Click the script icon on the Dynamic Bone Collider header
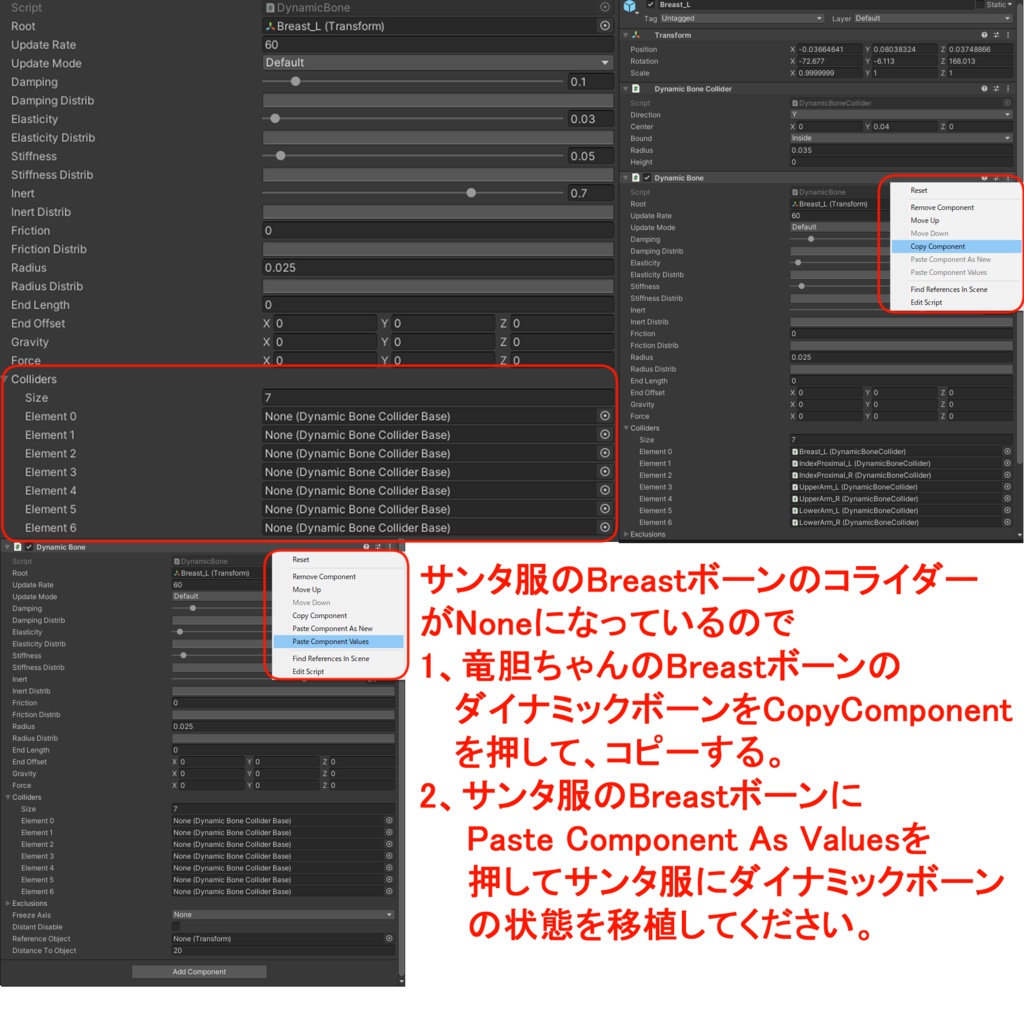Screen dimensions: 1024x1022 point(636,88)
